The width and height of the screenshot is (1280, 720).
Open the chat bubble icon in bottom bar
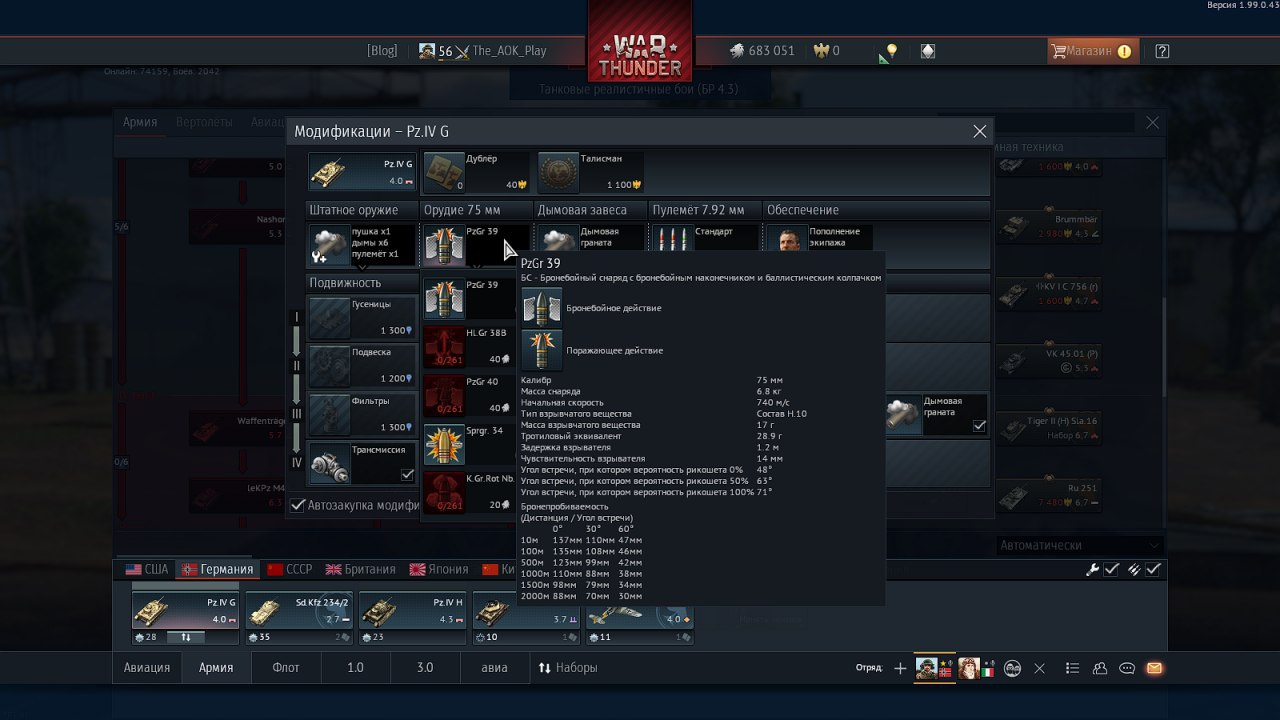tap(1127, 668)
